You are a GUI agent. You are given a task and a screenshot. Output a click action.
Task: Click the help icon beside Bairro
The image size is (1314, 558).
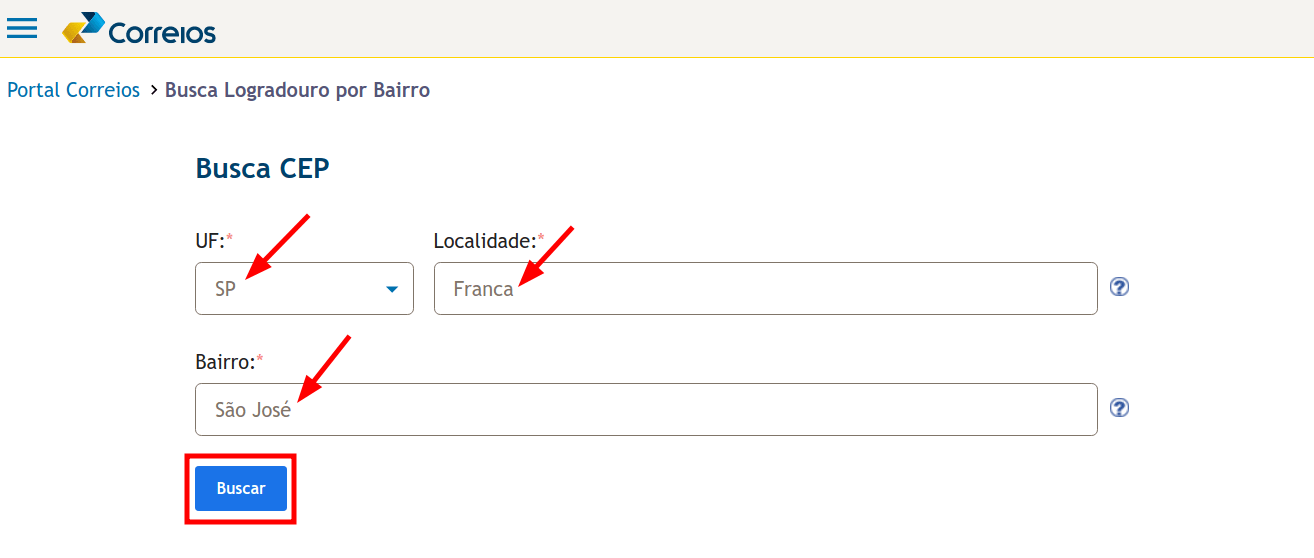click(x=1120, y=408)
